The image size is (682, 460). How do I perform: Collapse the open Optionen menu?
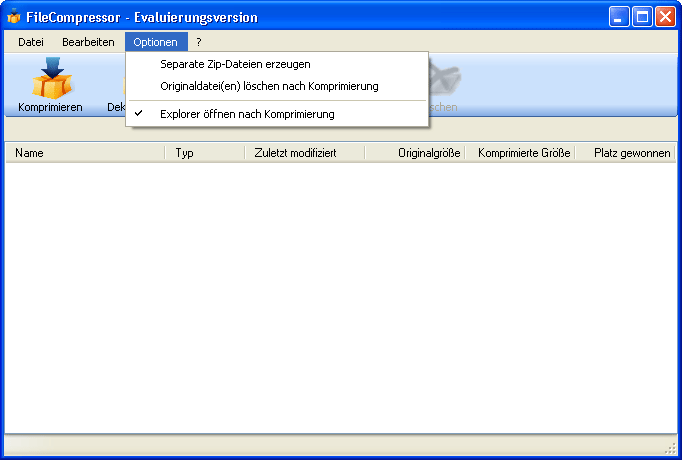pyautogui.click(x=155, y=42)
